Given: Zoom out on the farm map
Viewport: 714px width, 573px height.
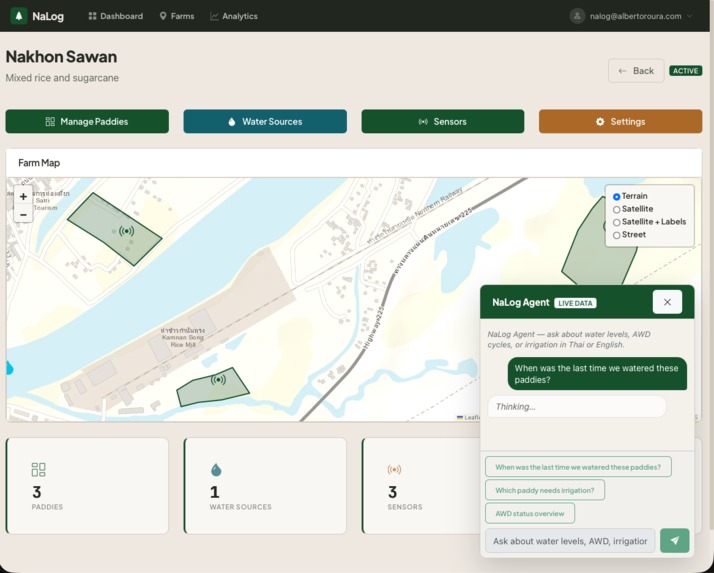Looking at the screenshot, I should coord(23,215).
